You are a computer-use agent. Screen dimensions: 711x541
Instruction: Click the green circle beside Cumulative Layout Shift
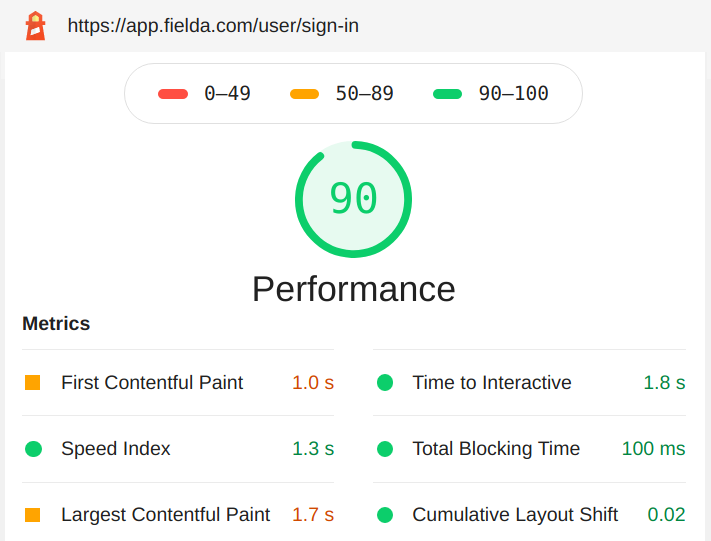tap(385, 515)
